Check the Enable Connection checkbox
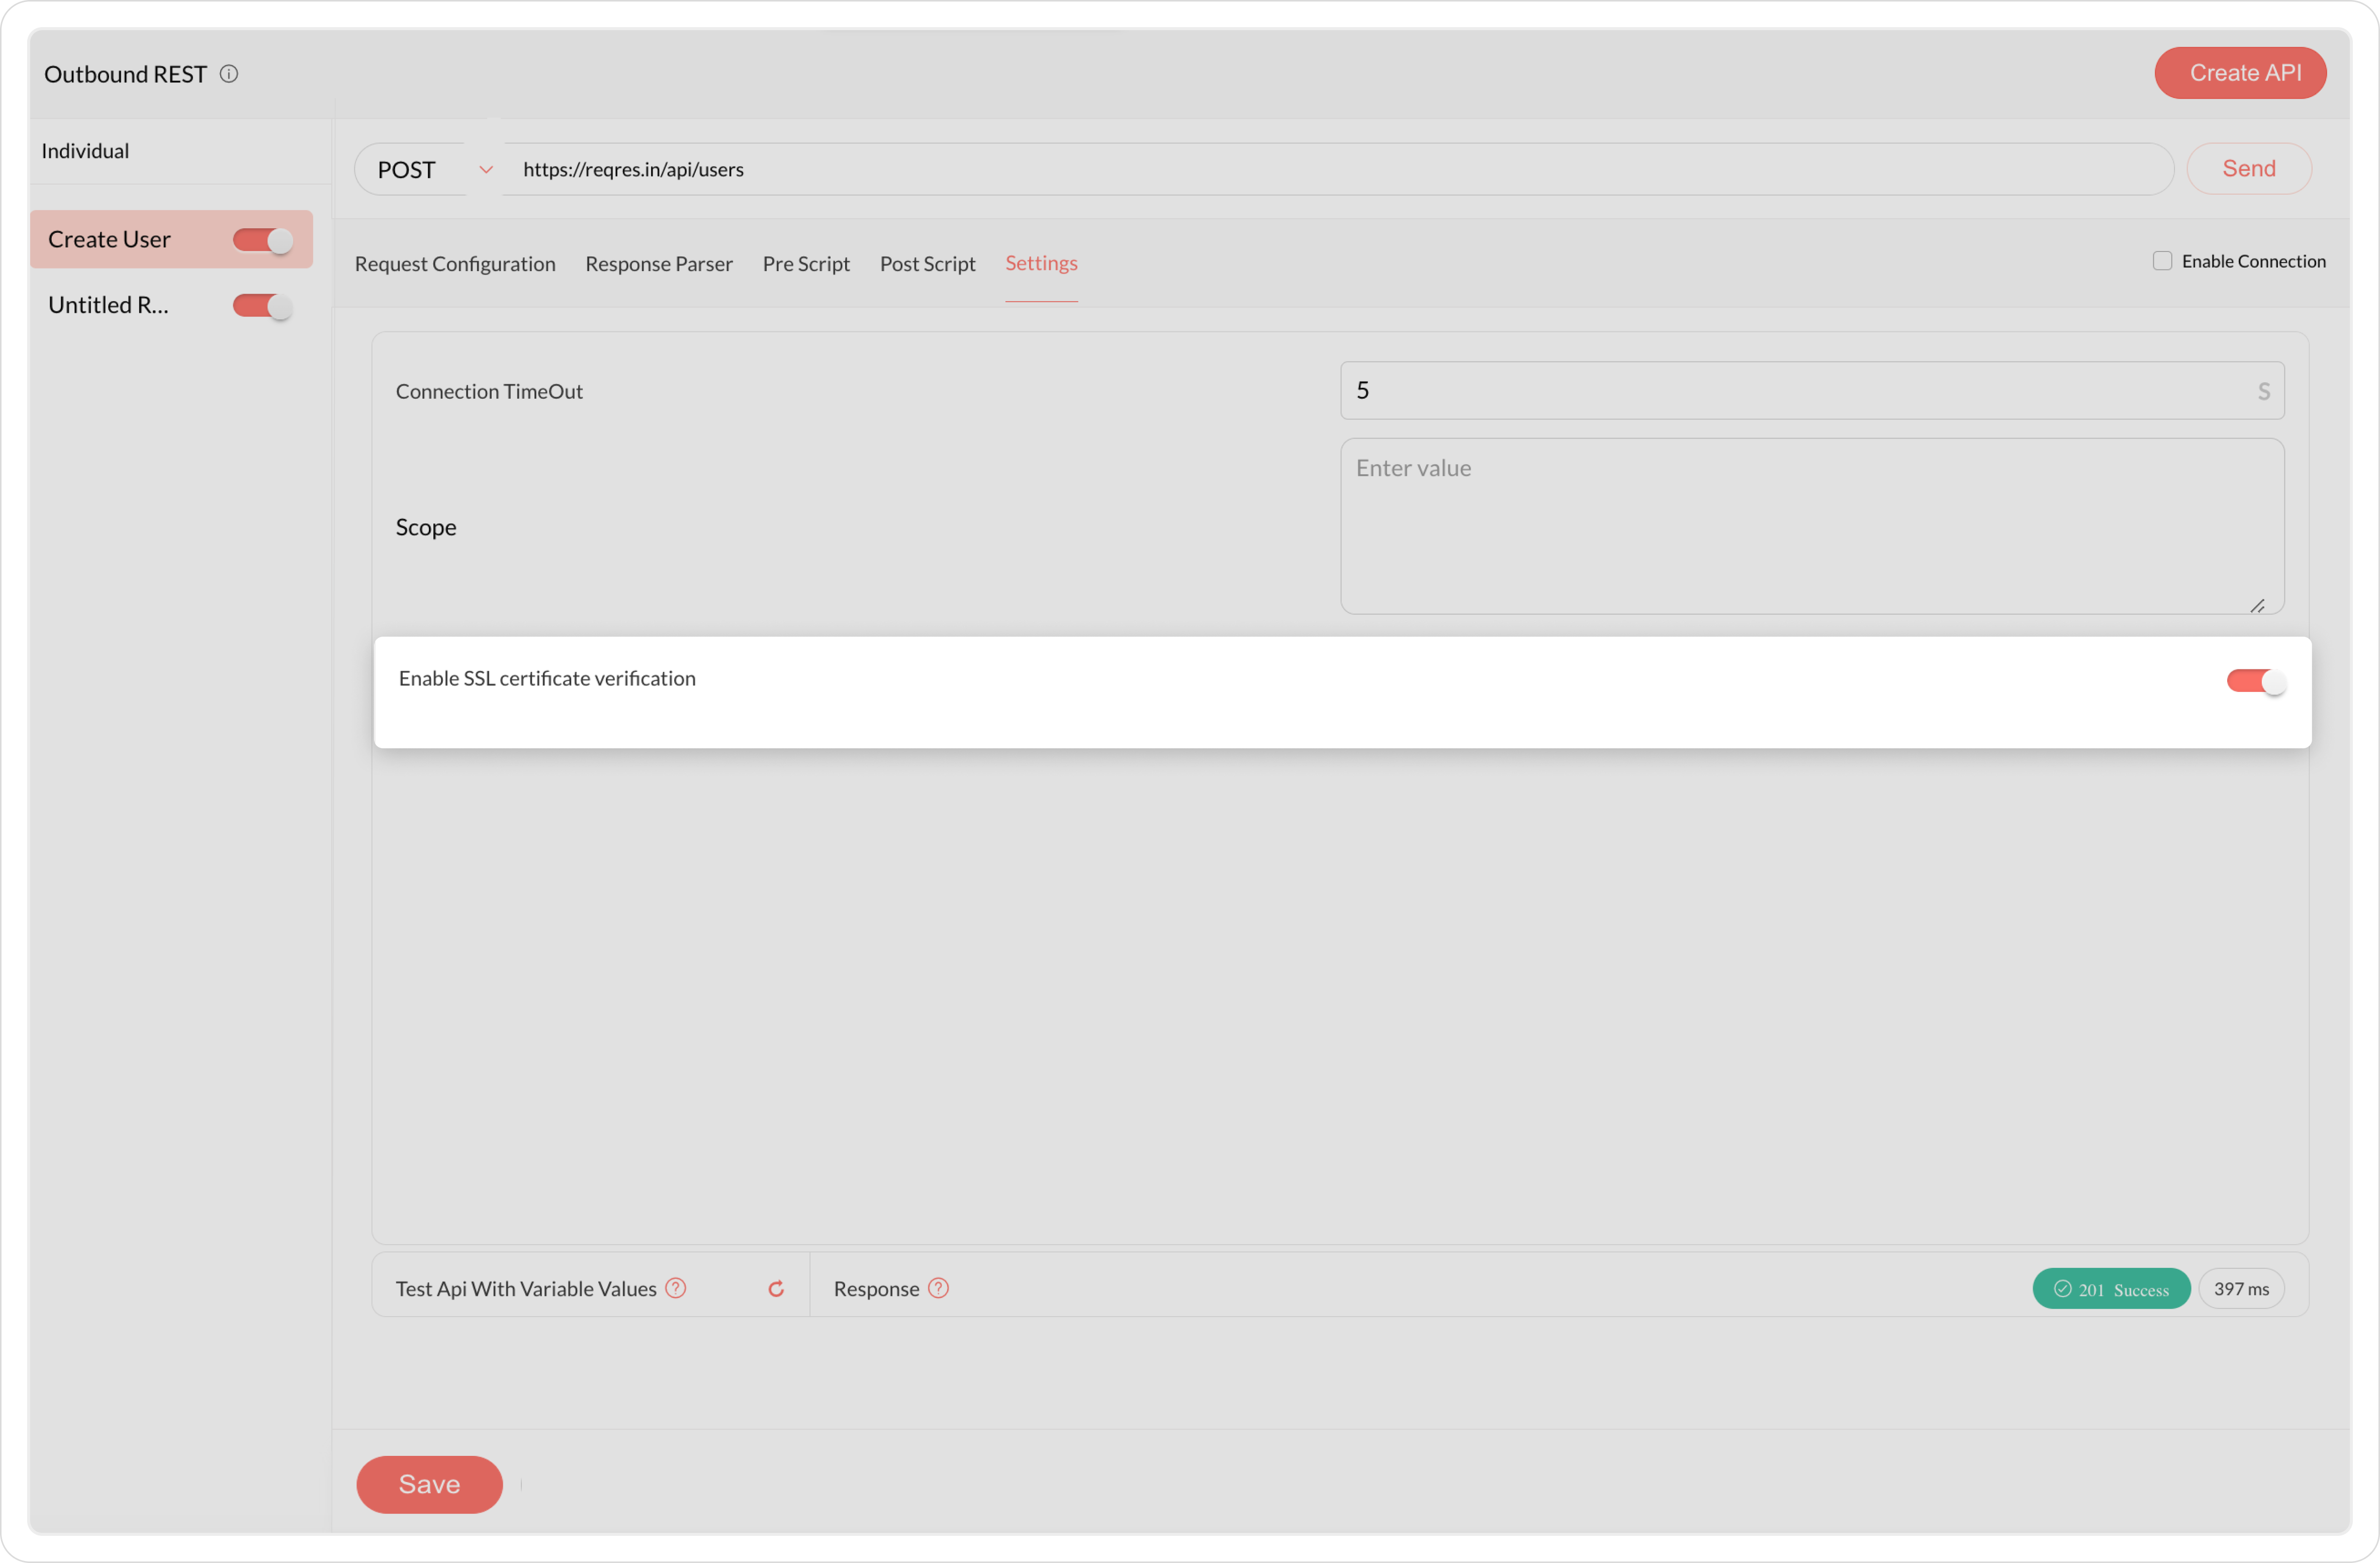Image resolution: width=2380 pixels, height=1563 pixels. pos(2162,261)
